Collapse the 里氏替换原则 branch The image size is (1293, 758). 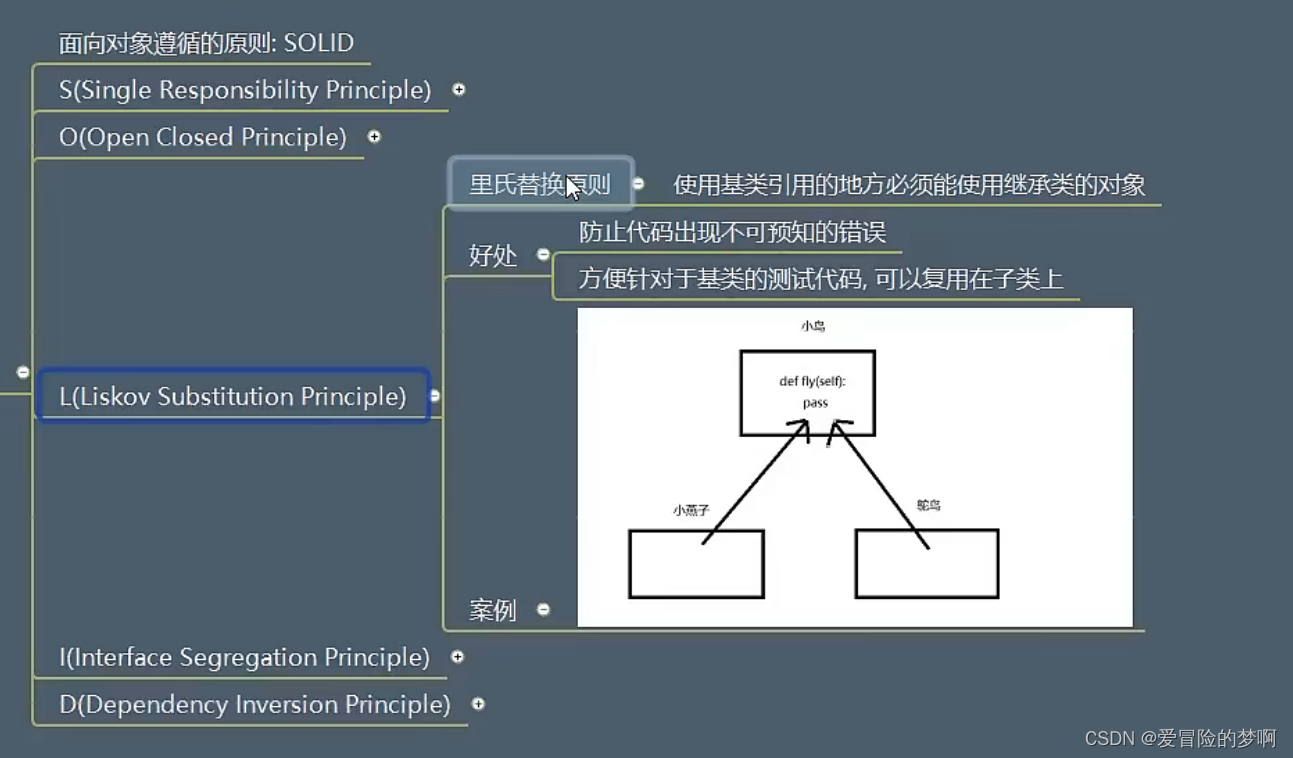click(x=638, y=184)
